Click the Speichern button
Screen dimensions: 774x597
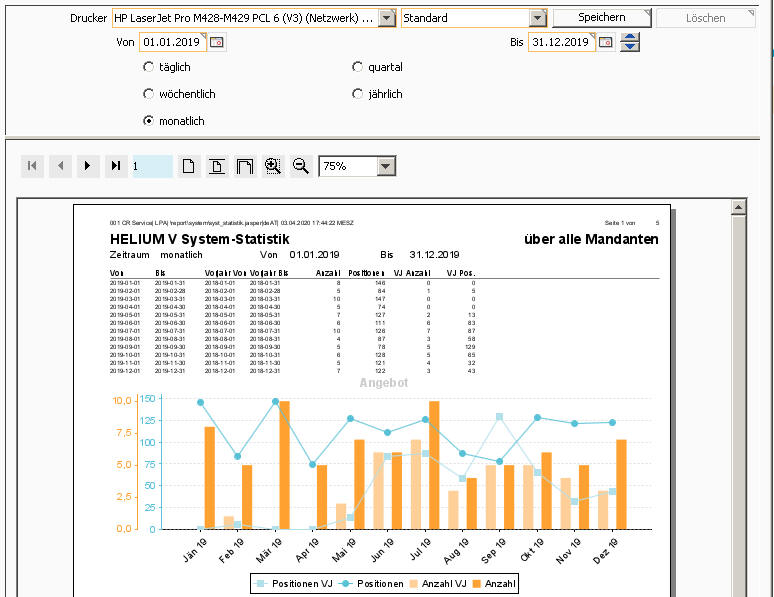click(x=601, y=18)
